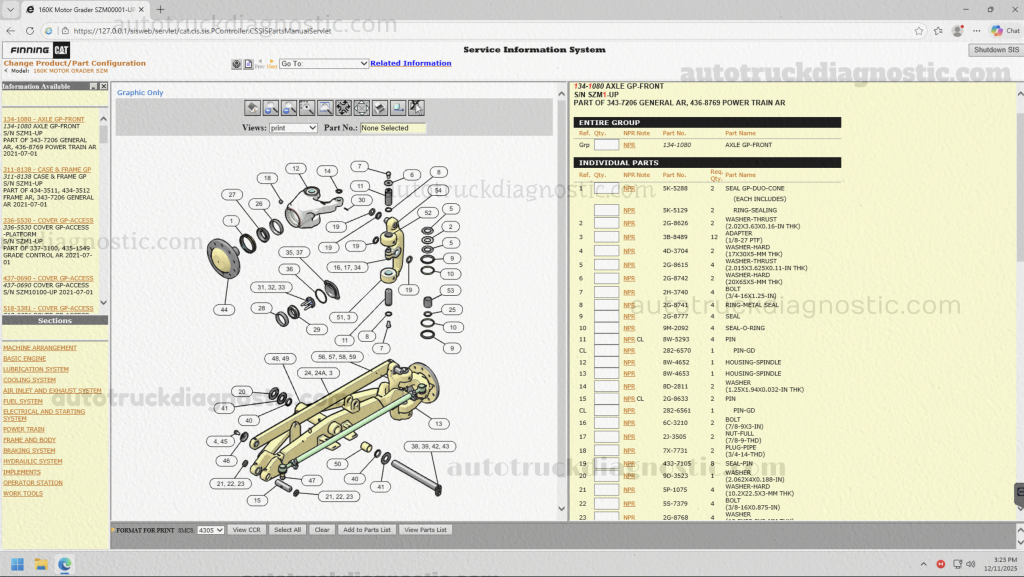Refresh the browser page
Screen dimensions: 1024x577
pos(29,31)
